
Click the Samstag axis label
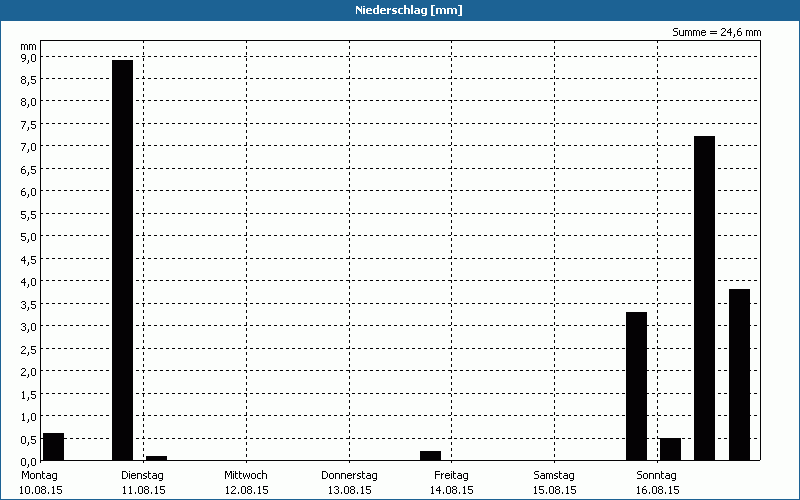coord(554,475)
